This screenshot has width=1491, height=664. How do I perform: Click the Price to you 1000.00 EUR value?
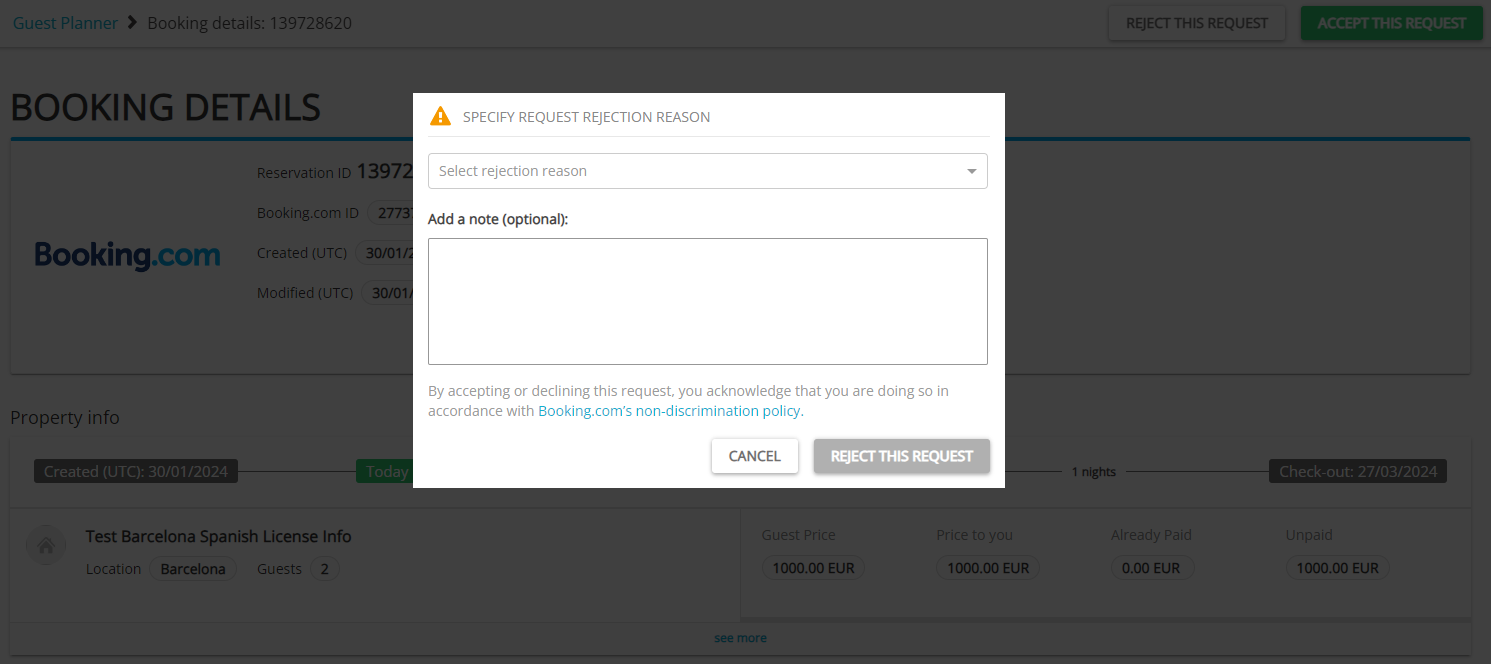988,568
